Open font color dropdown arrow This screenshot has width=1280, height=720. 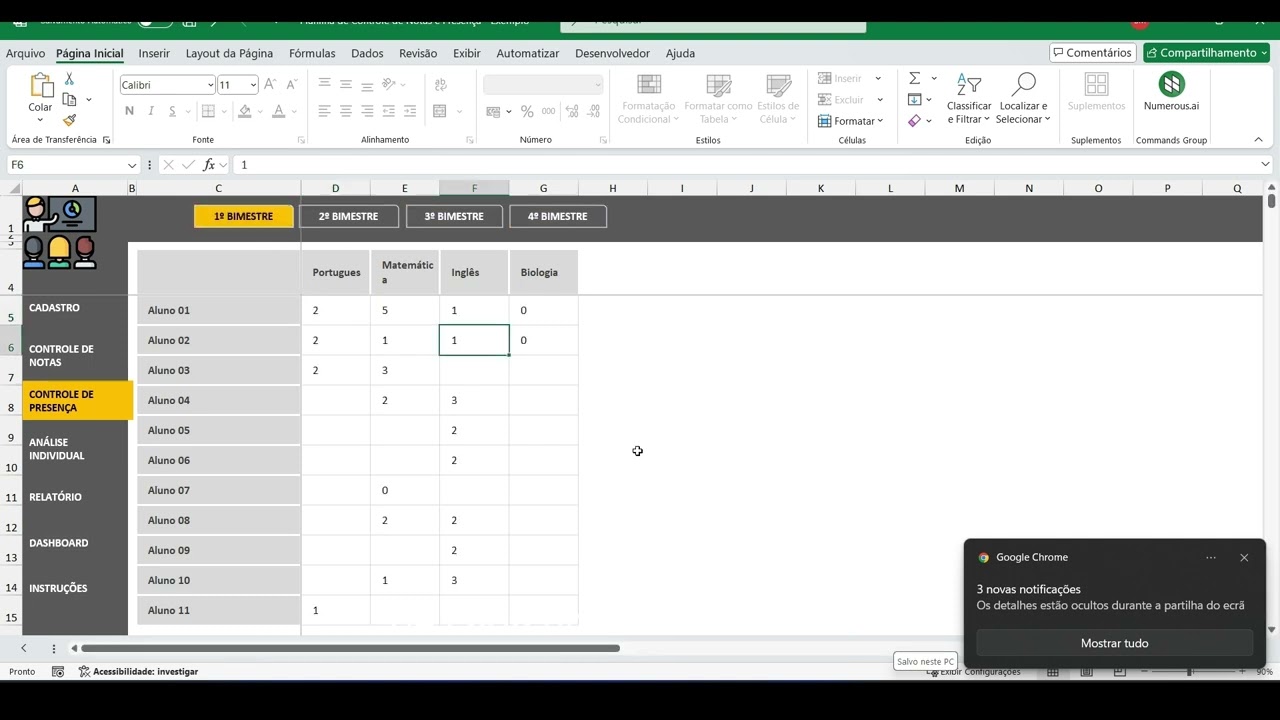(x=293, y=111)
